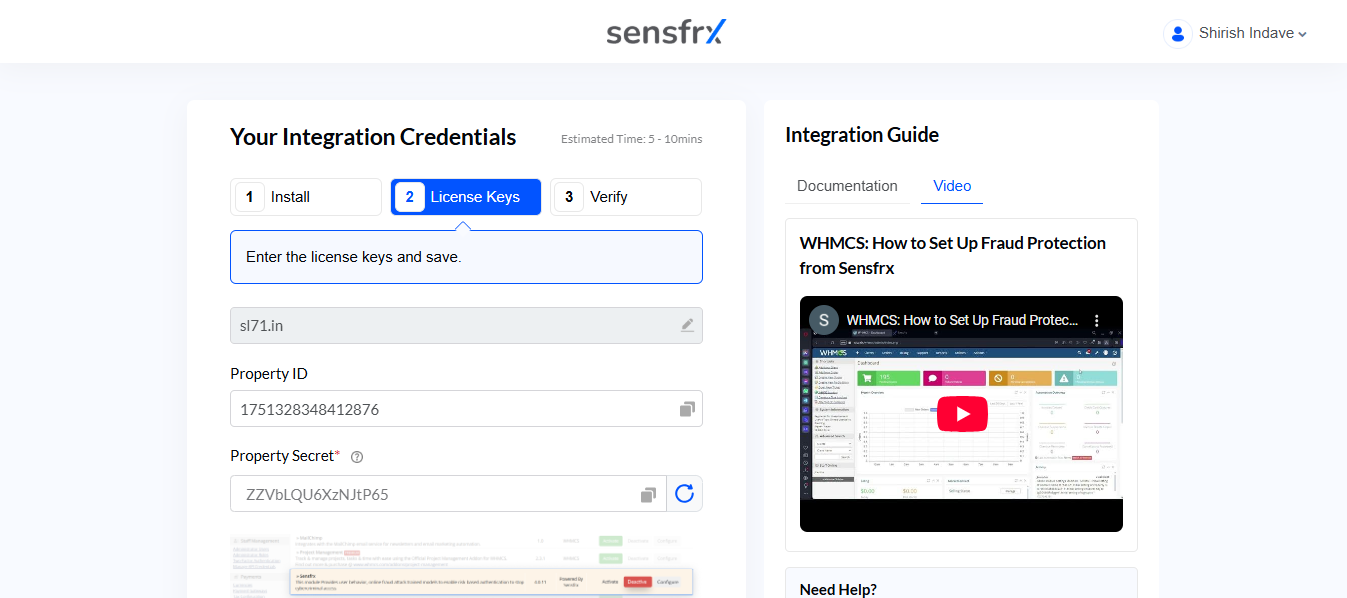1347x598 pixels.
Task: Copy the Property ID value
Action: click(687, 409)
